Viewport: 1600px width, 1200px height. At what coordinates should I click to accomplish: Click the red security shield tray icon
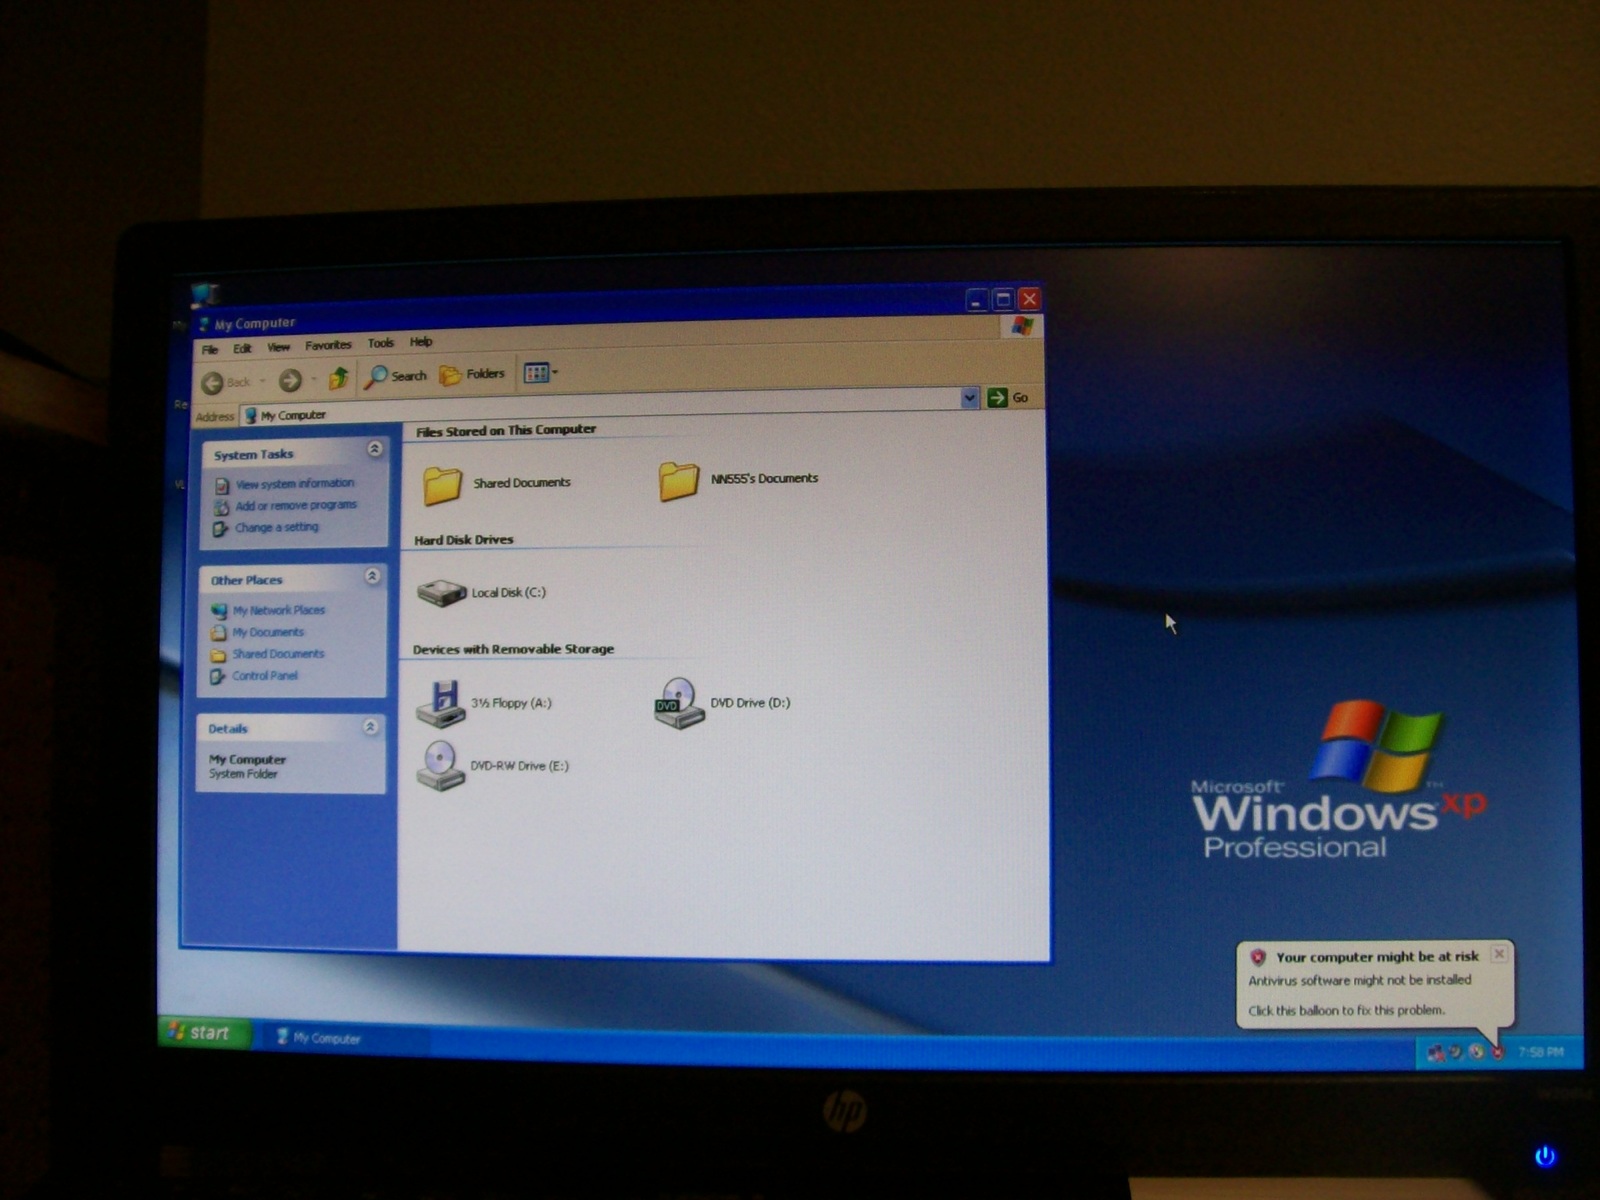[x=1497, y=1052]
